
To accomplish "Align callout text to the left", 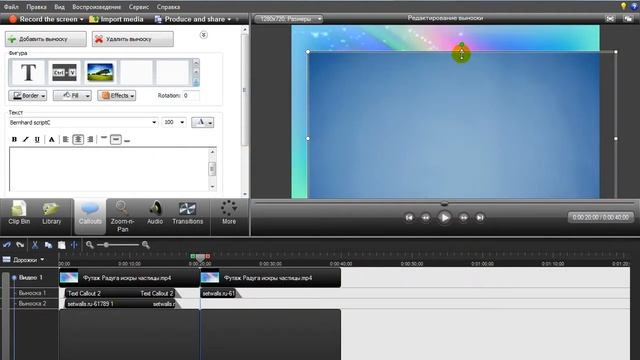I will point(65,140).
